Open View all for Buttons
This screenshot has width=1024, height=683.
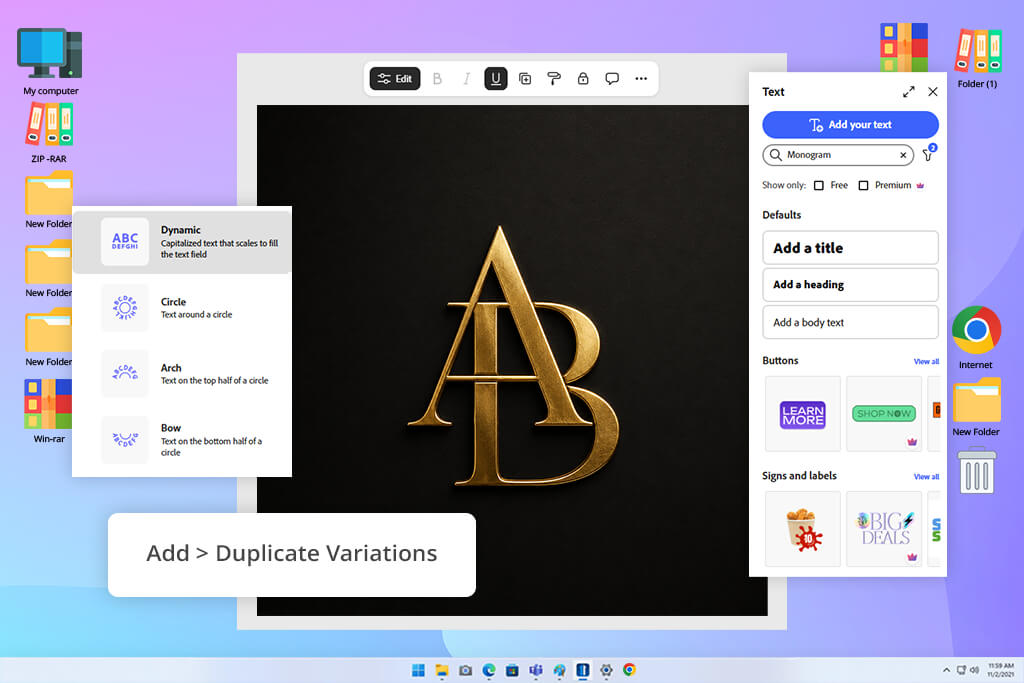(926, 361)
